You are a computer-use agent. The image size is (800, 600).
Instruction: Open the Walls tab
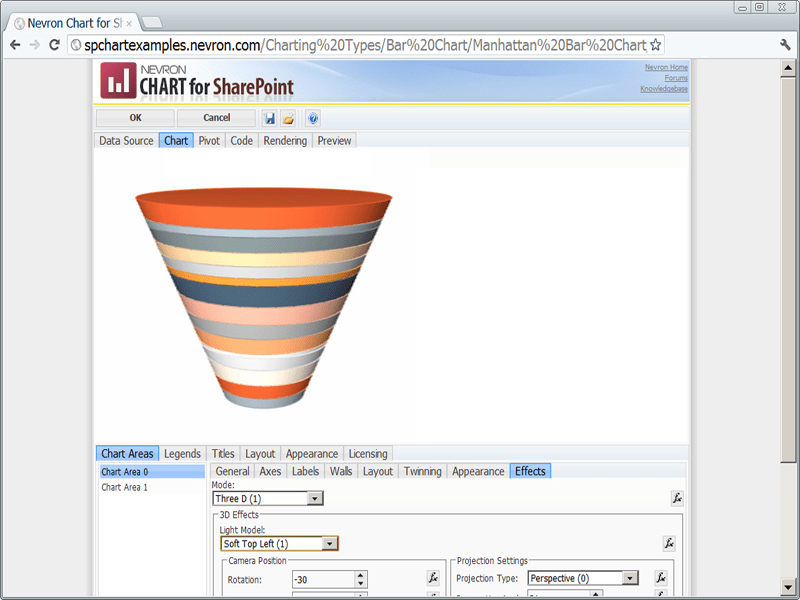[340, 471]
